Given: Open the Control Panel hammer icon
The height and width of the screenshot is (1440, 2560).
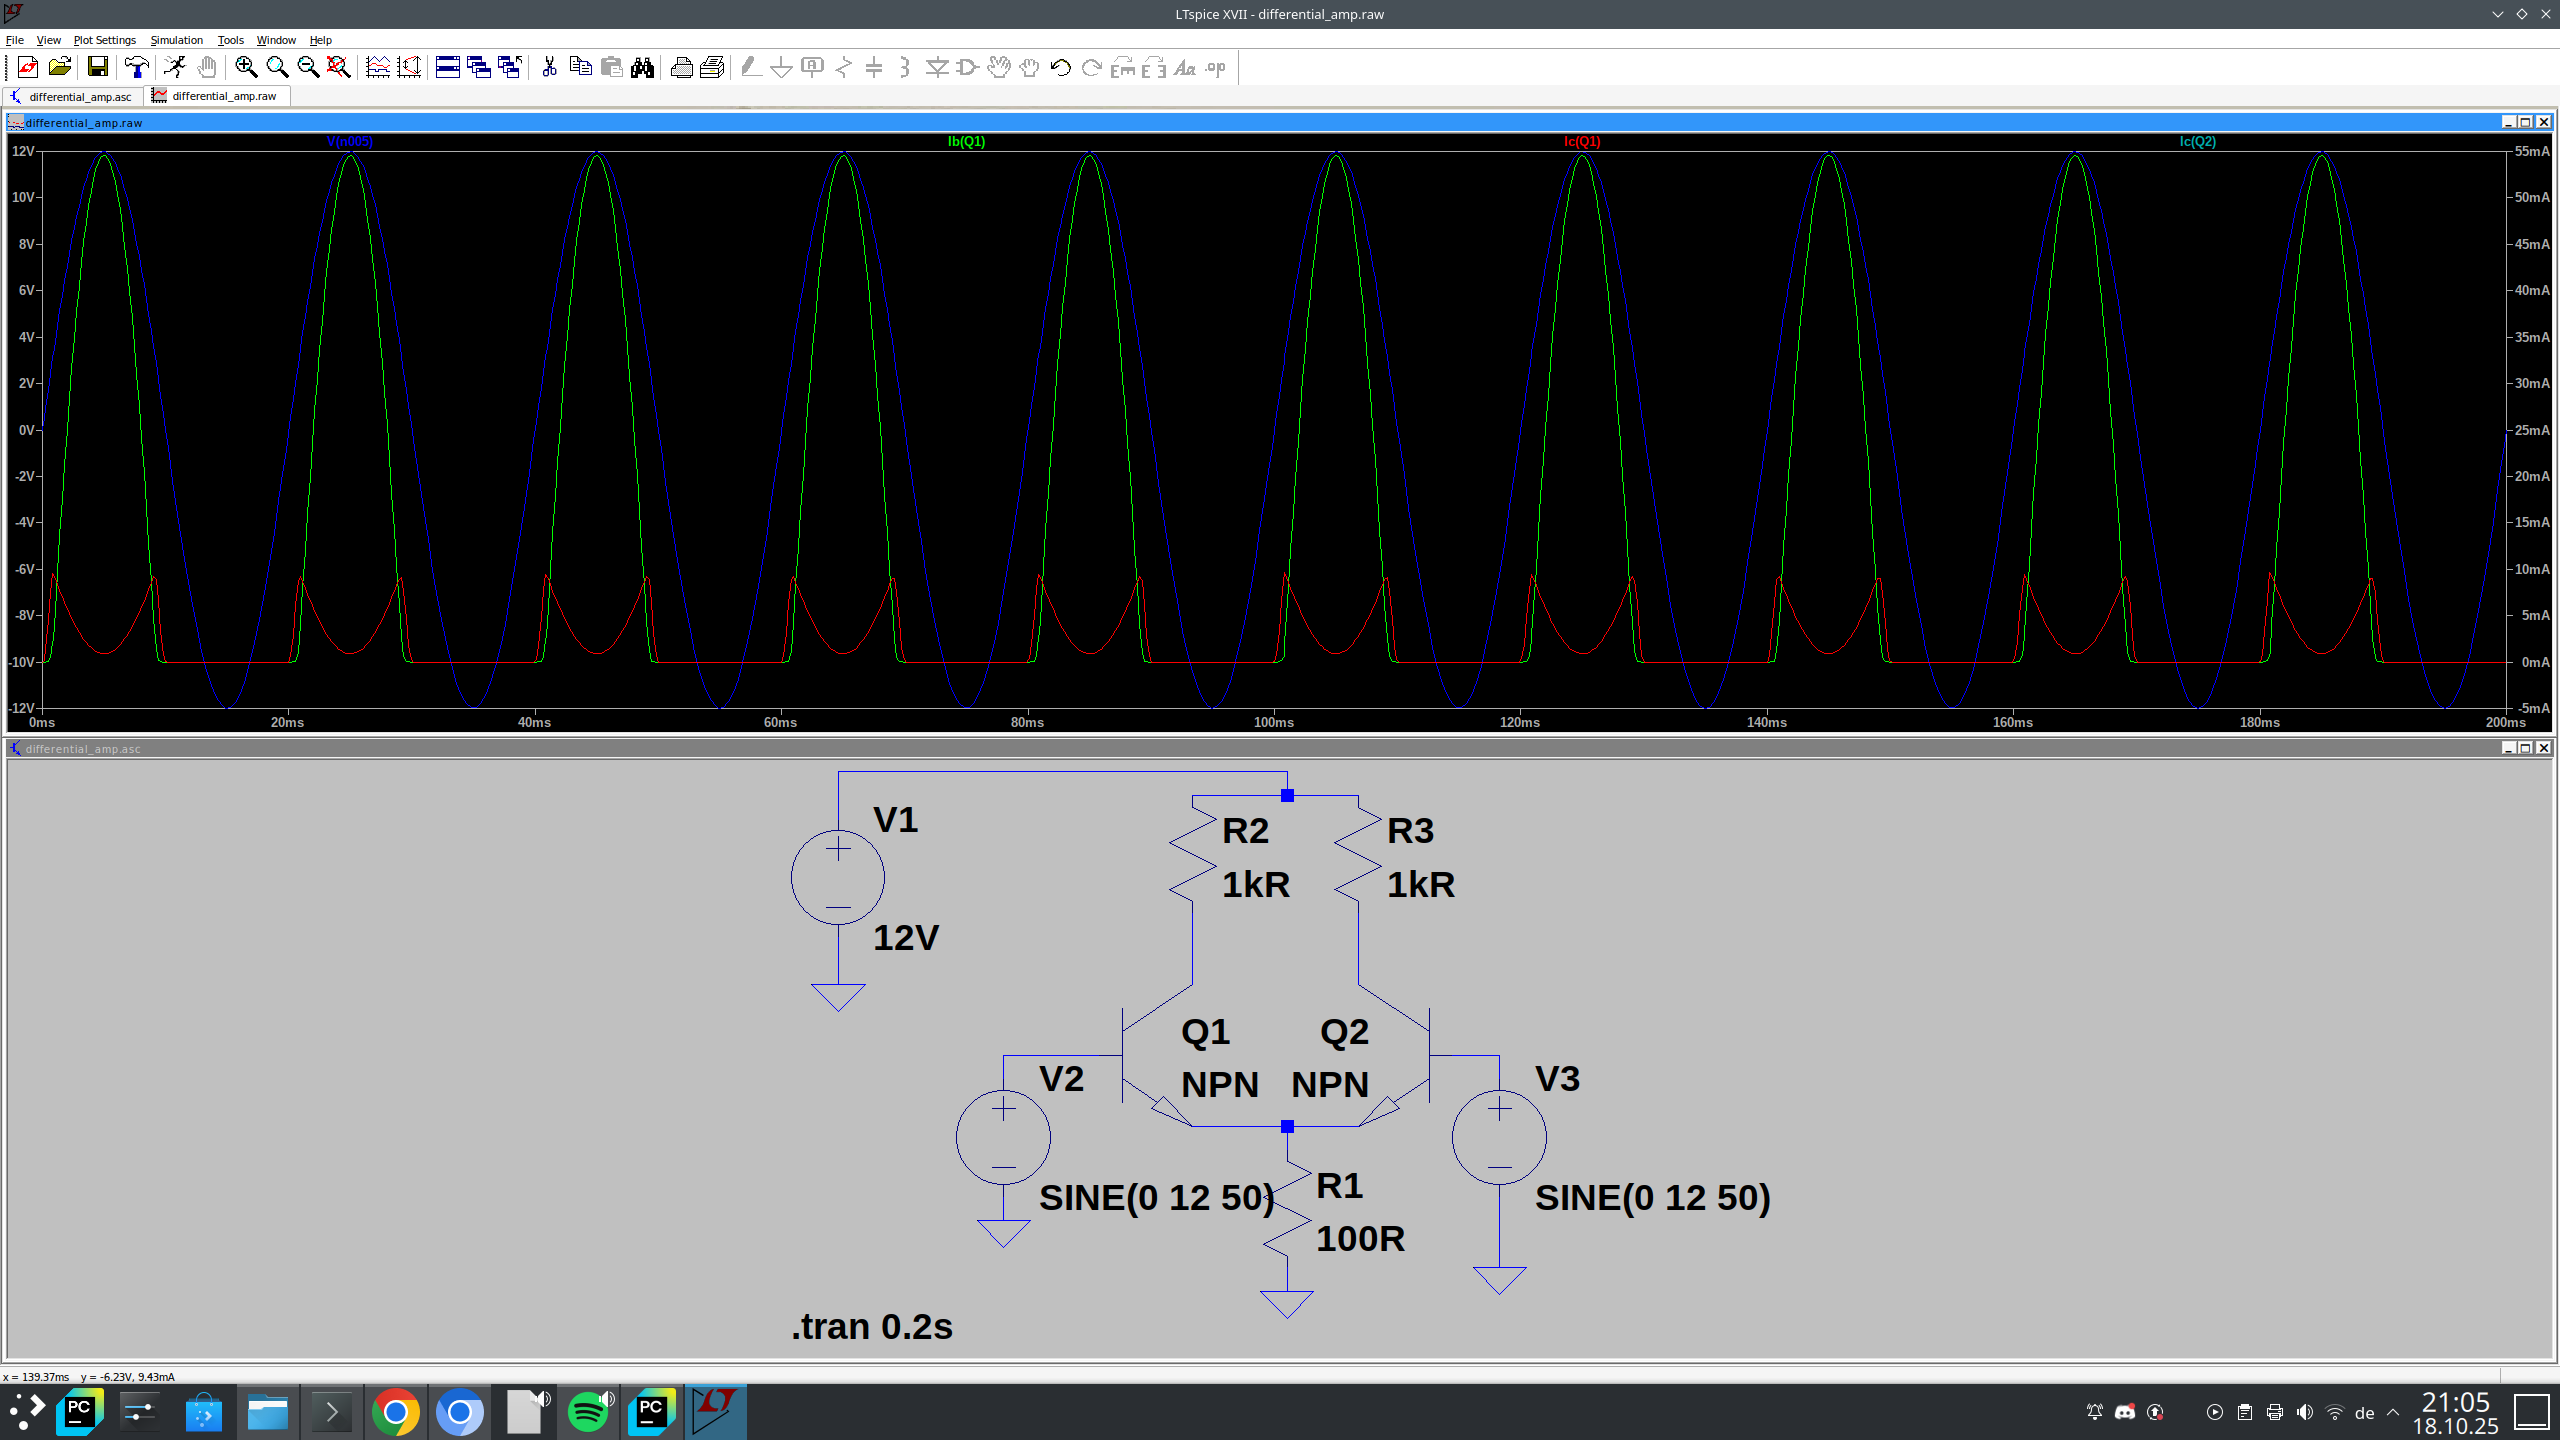Looking at the screenshot, I should coord(136,67).
